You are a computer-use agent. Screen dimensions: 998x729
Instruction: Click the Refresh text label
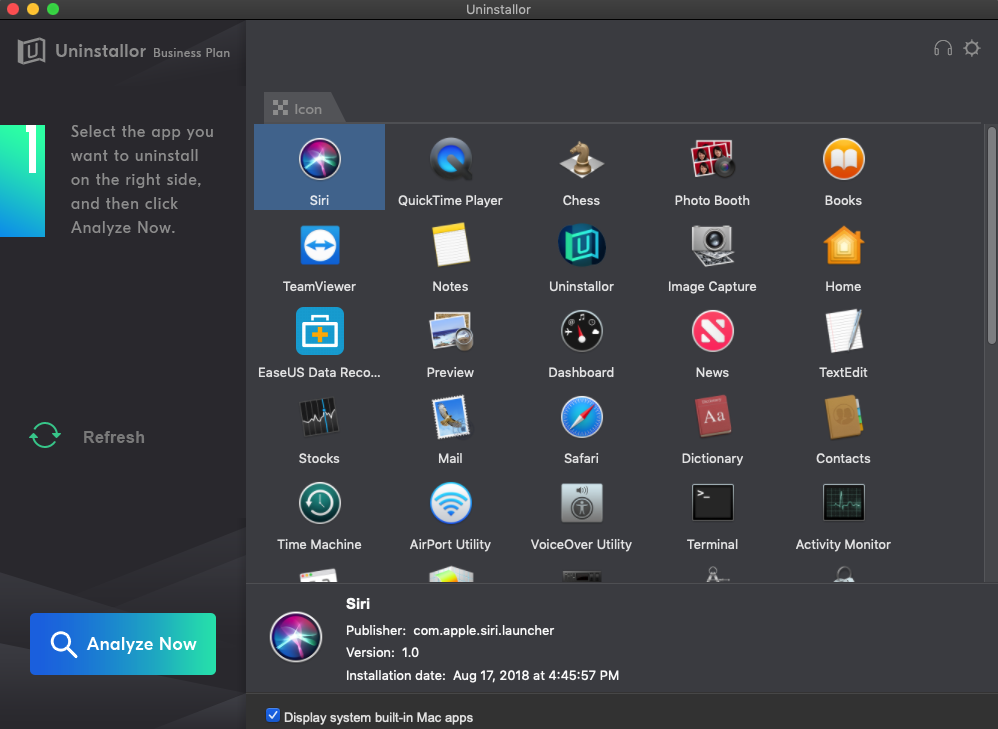coord(114,437)
